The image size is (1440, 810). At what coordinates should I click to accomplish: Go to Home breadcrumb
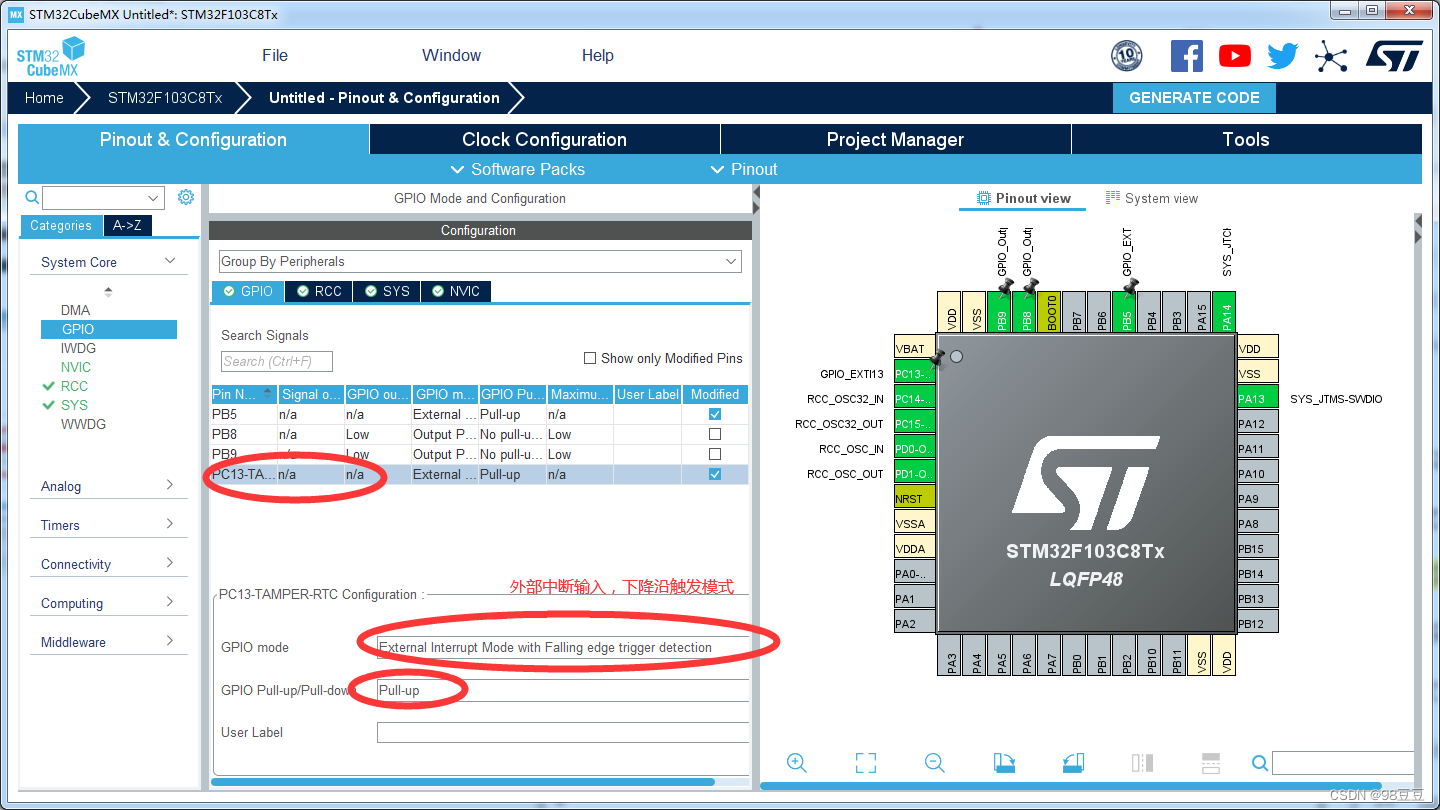pos(44,98)
